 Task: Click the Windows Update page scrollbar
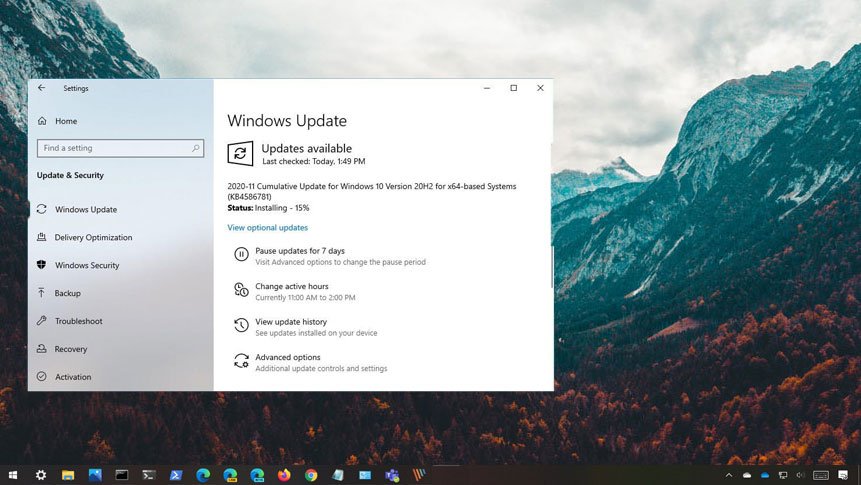(551, 268)
